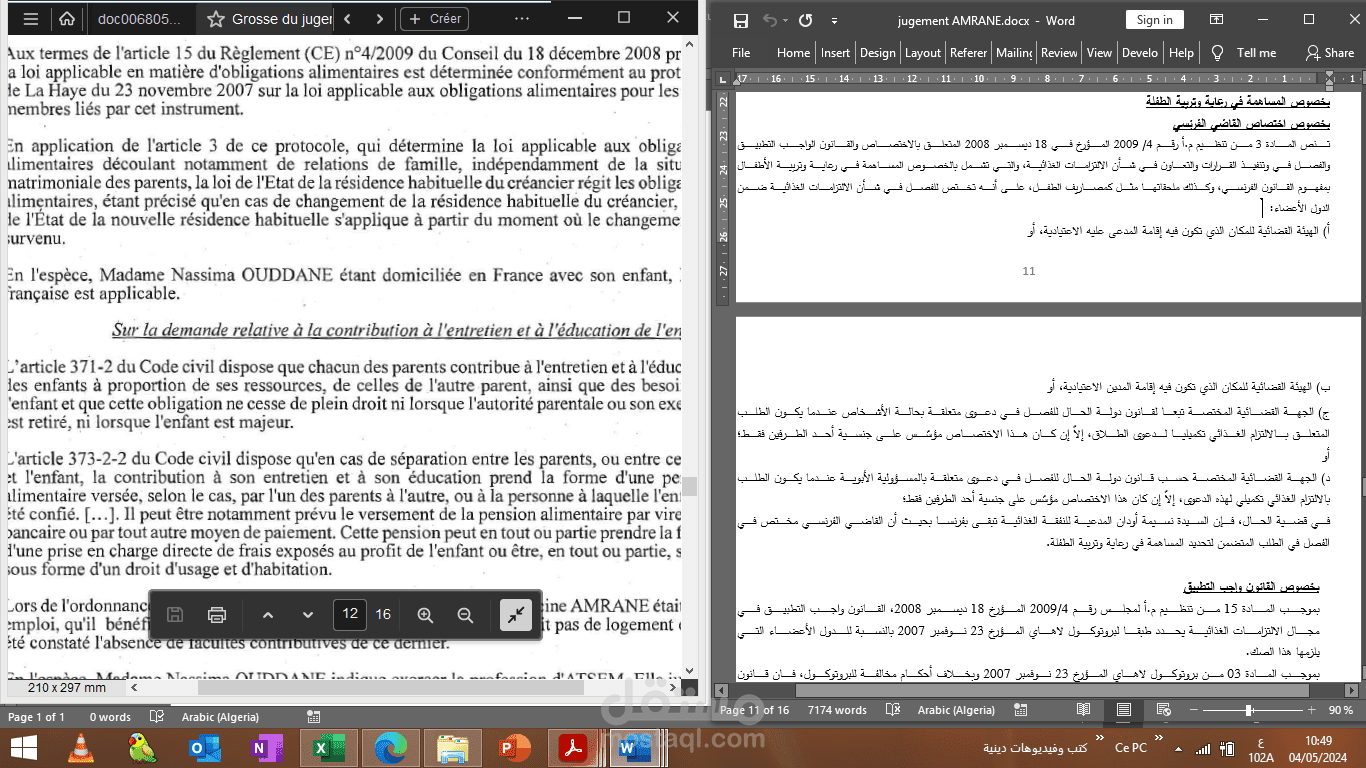Click the Créer button
1366x768 pixels.
(x=434, y=19)
